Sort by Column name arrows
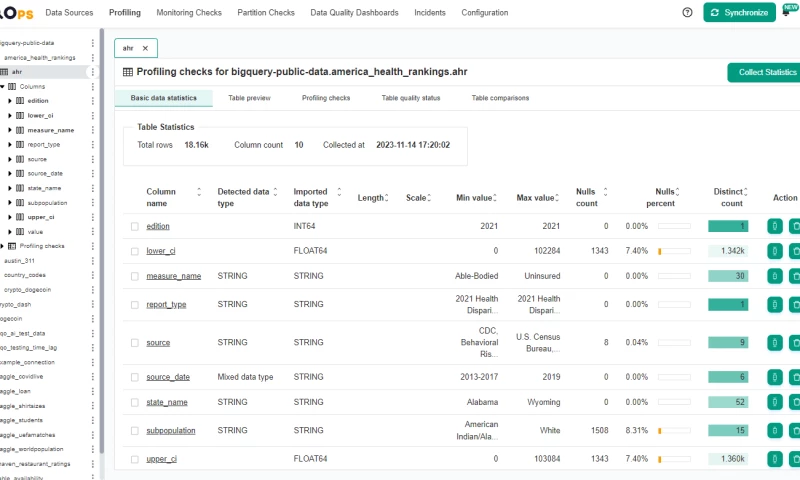The height and width of the screenshot is (480, 800). tap(199, 192)
